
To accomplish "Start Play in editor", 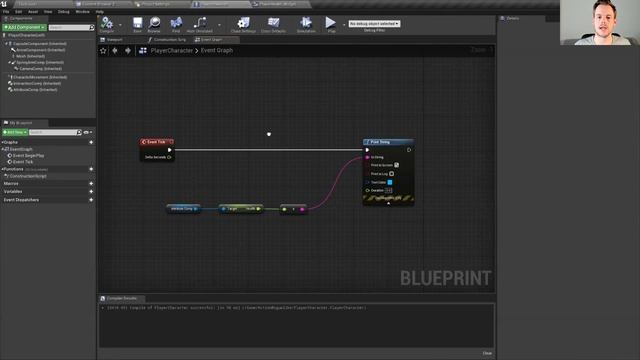I will 331,23.
